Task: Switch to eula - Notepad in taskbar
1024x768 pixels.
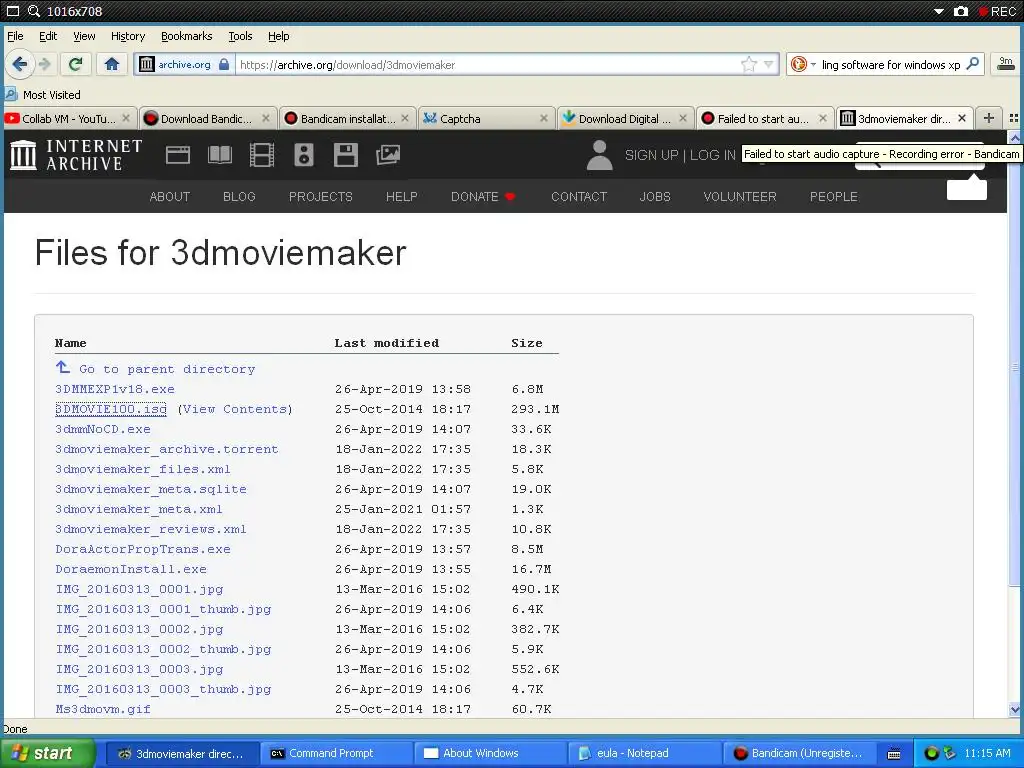Action: (x=645, y=753)
